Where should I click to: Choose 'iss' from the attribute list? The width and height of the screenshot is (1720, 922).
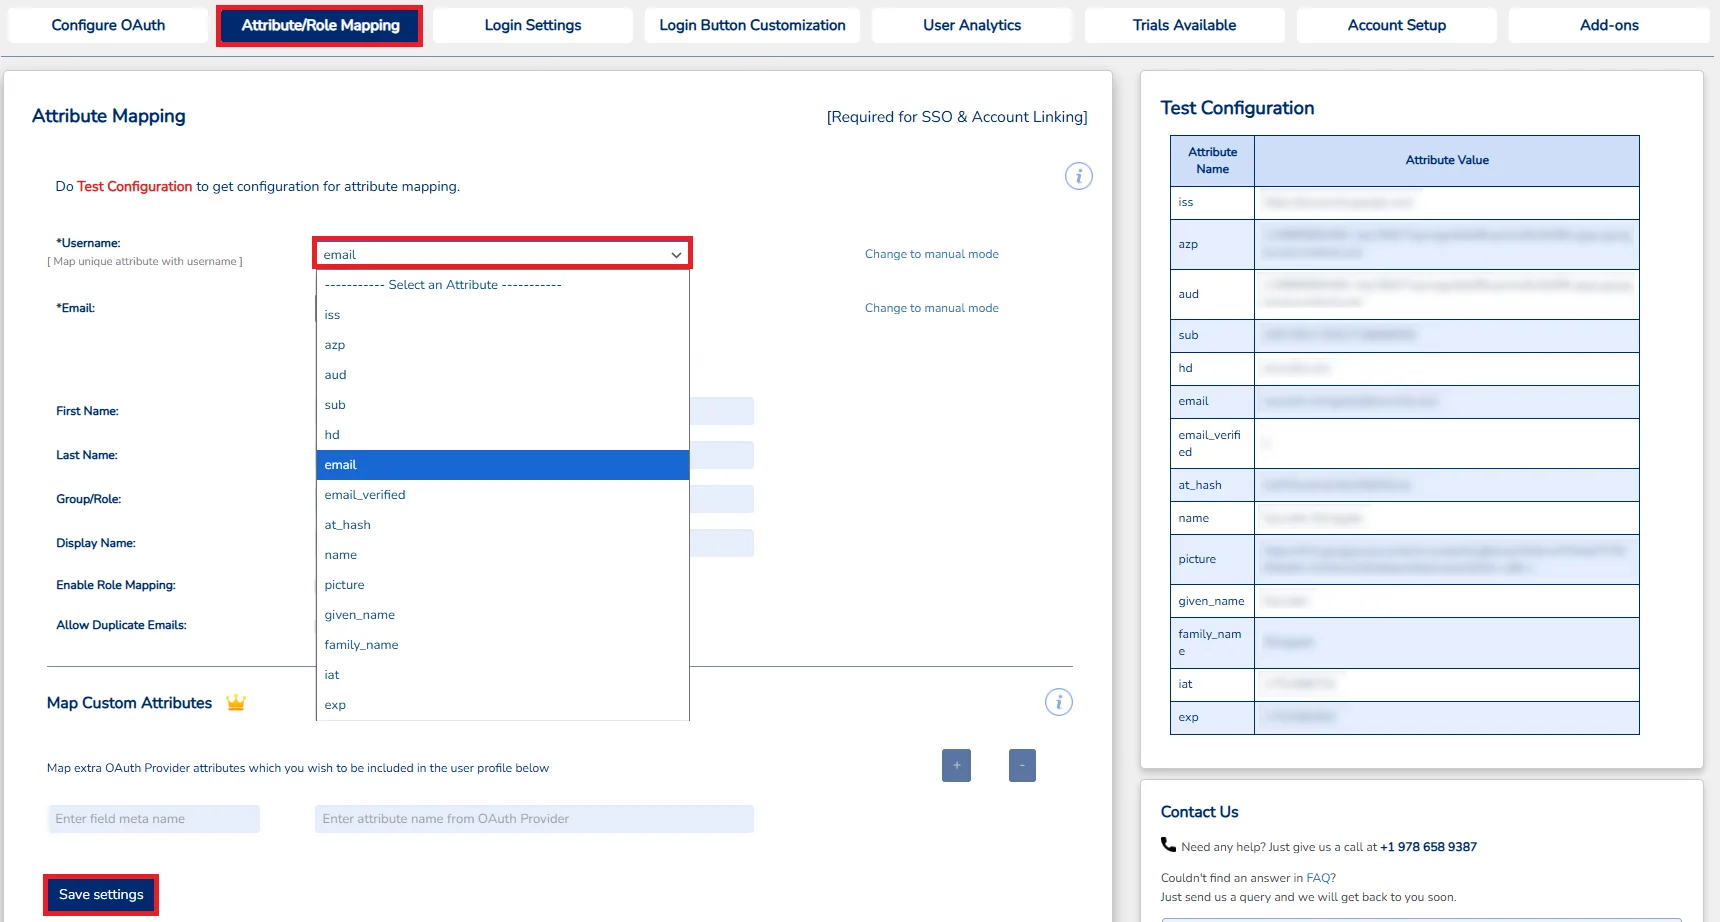502,315
